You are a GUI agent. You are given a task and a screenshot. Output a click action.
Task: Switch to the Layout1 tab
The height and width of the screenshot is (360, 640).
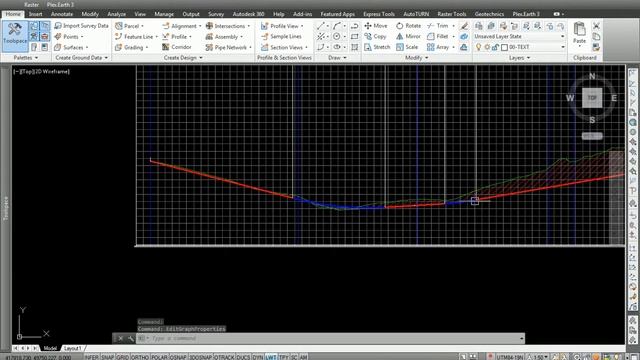pyautogui.click(x=73, y=348)
